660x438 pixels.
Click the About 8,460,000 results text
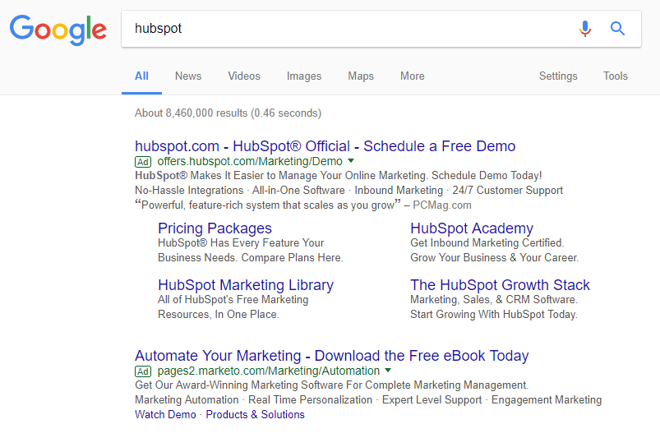tap(228, 113)
